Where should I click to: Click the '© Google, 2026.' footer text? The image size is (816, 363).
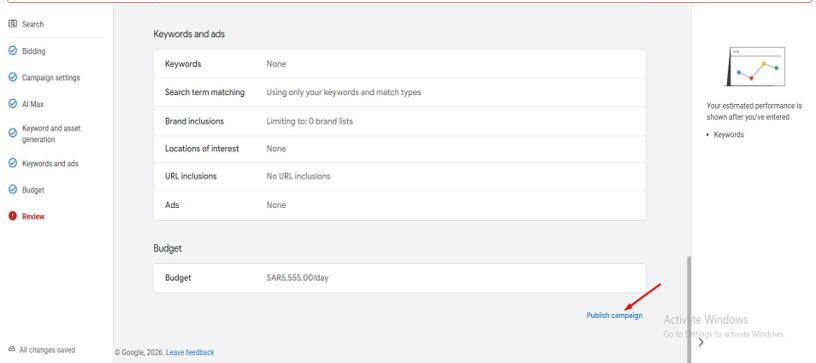click(x=139, y=352)
